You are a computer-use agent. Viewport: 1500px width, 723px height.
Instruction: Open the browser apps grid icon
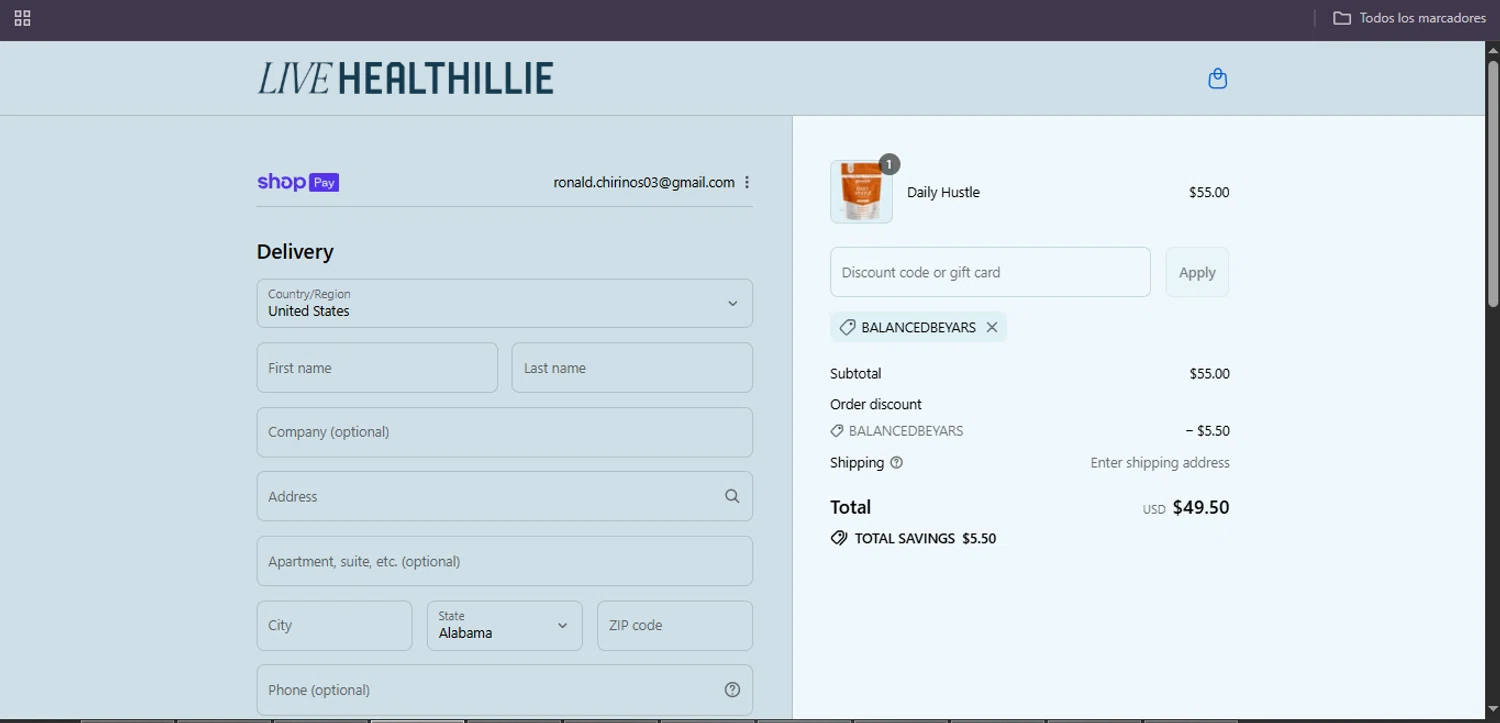coord(22,18)
